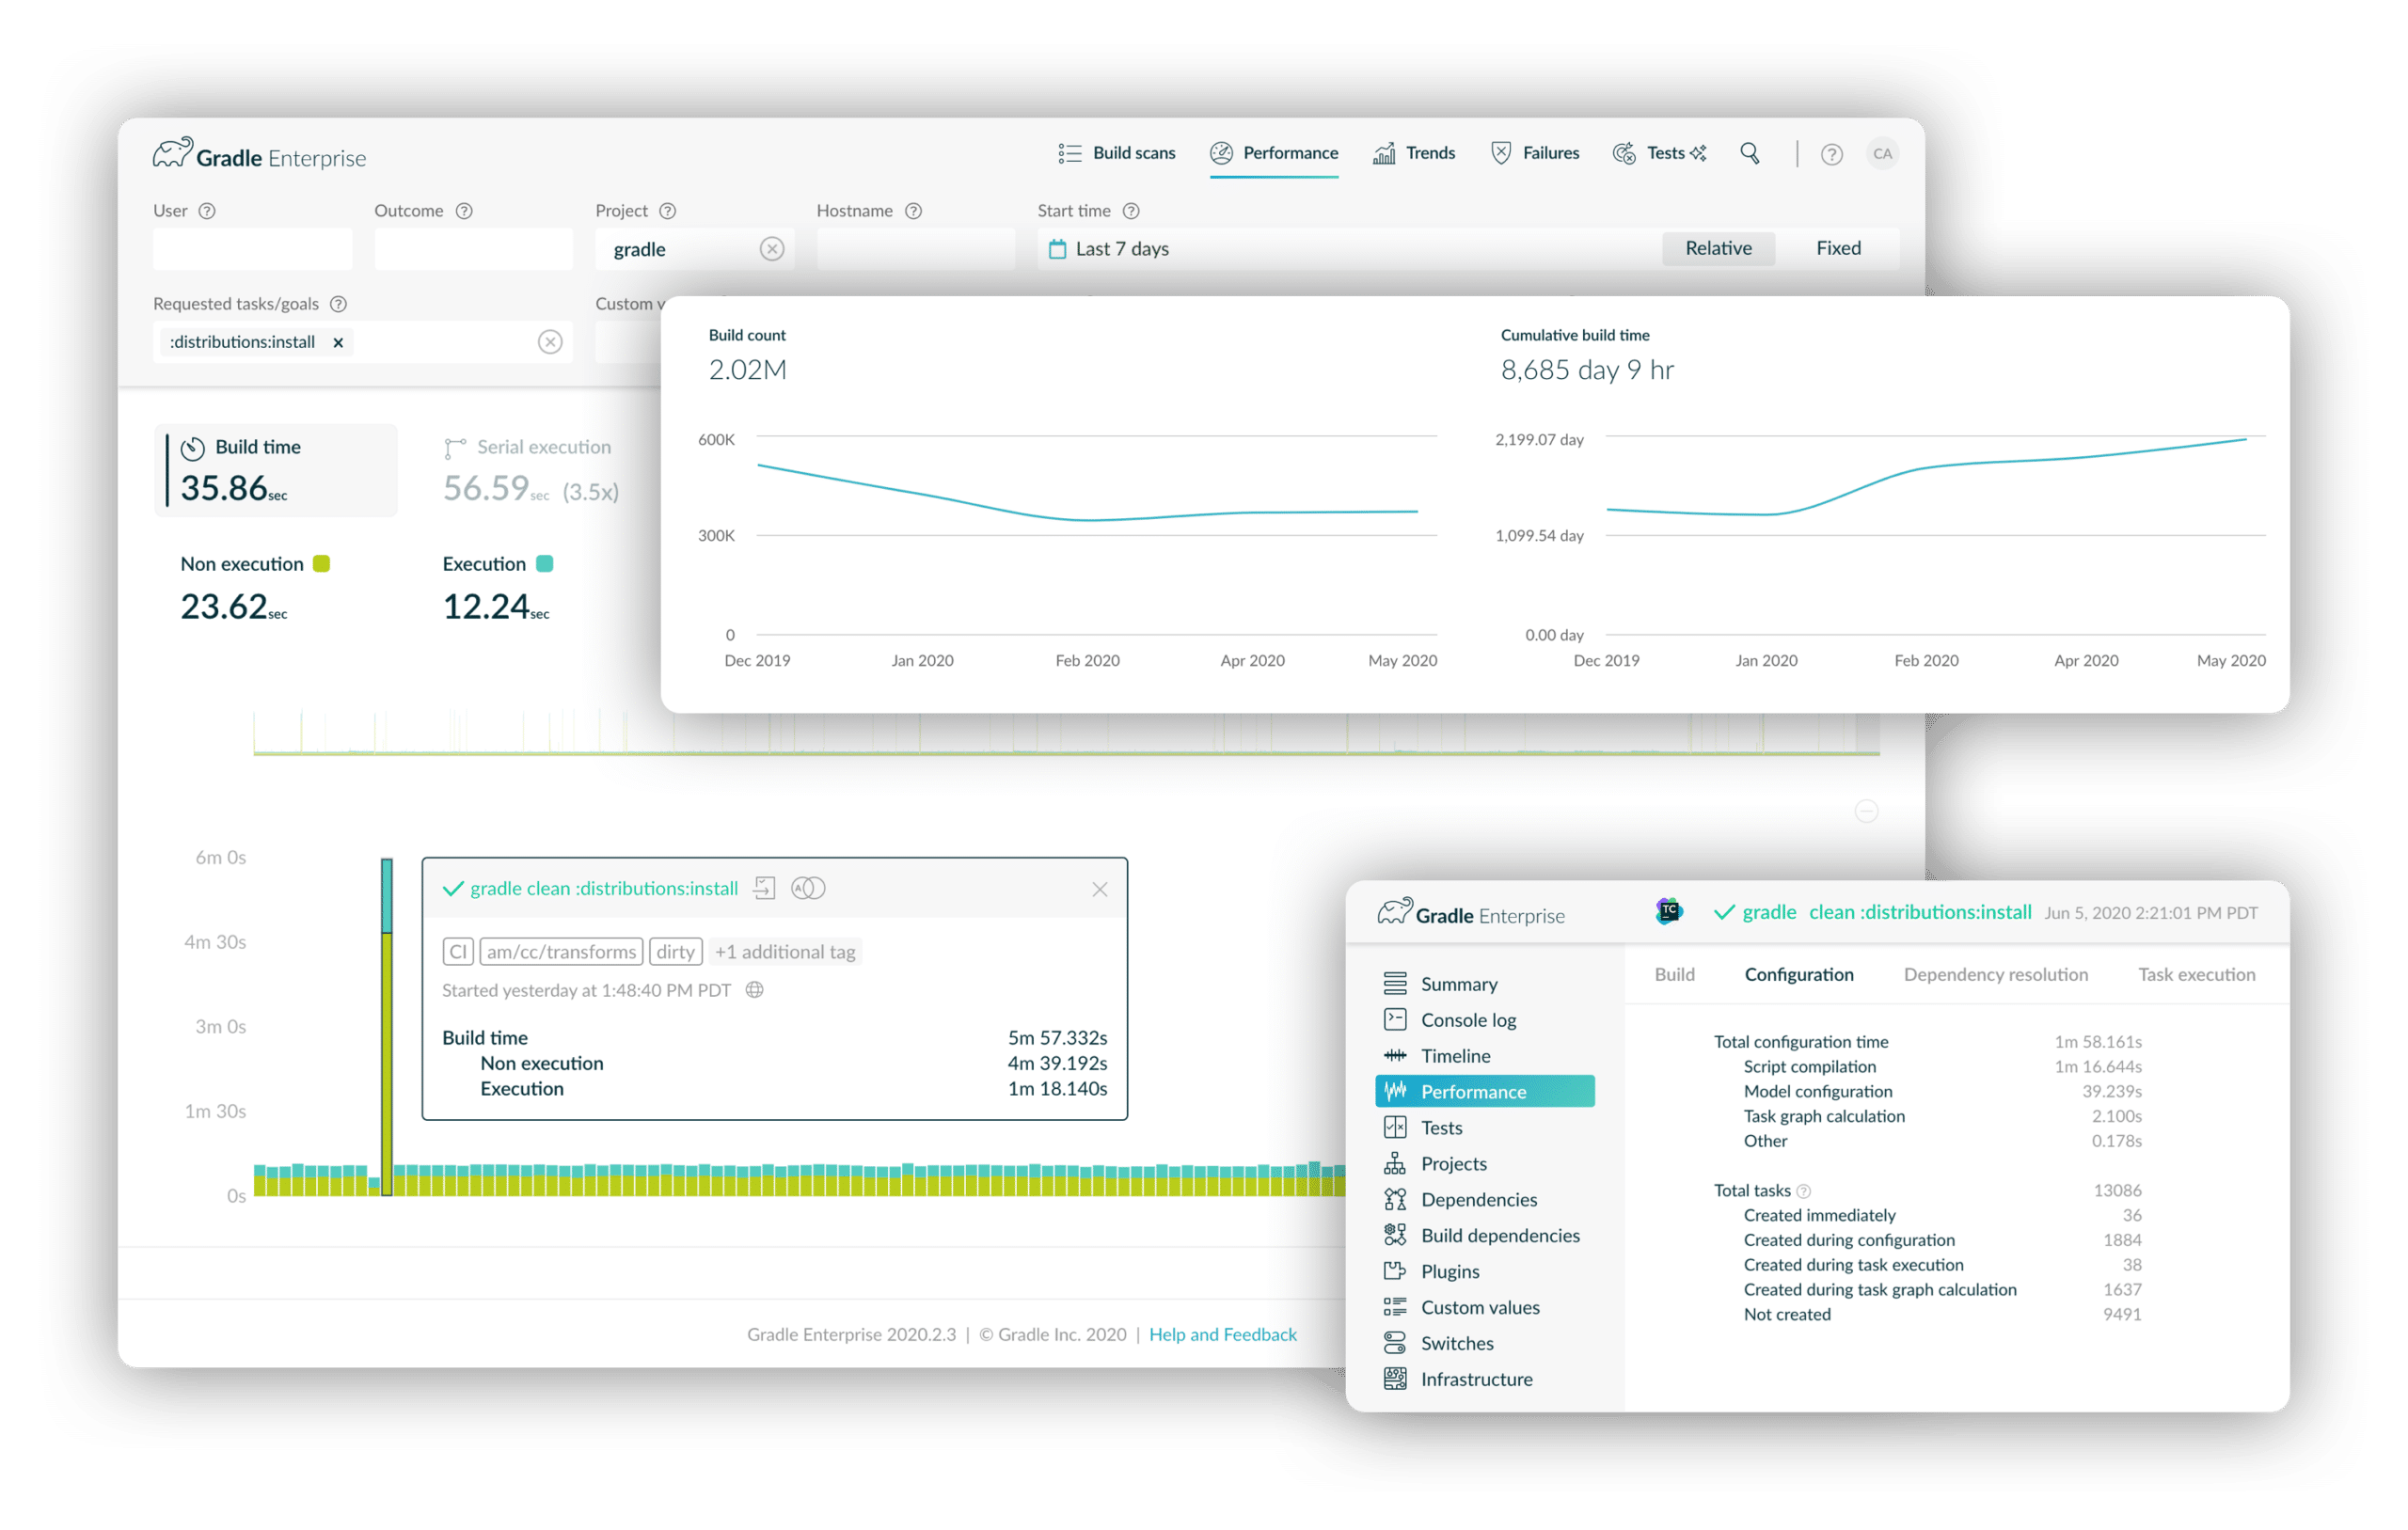Expand +1 additional tag
The height and width of the screenshot is (1530, 2408).
(785, 952)
